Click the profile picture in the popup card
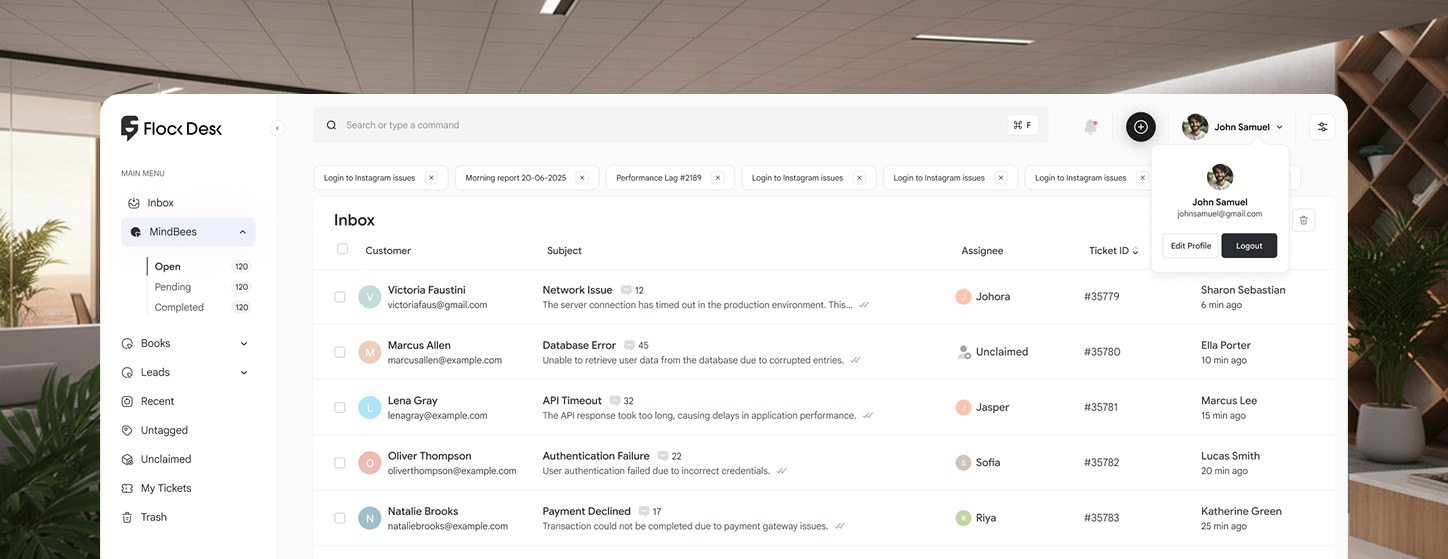The height and width of the screenshot is (559, 1448). point(1219,177)
